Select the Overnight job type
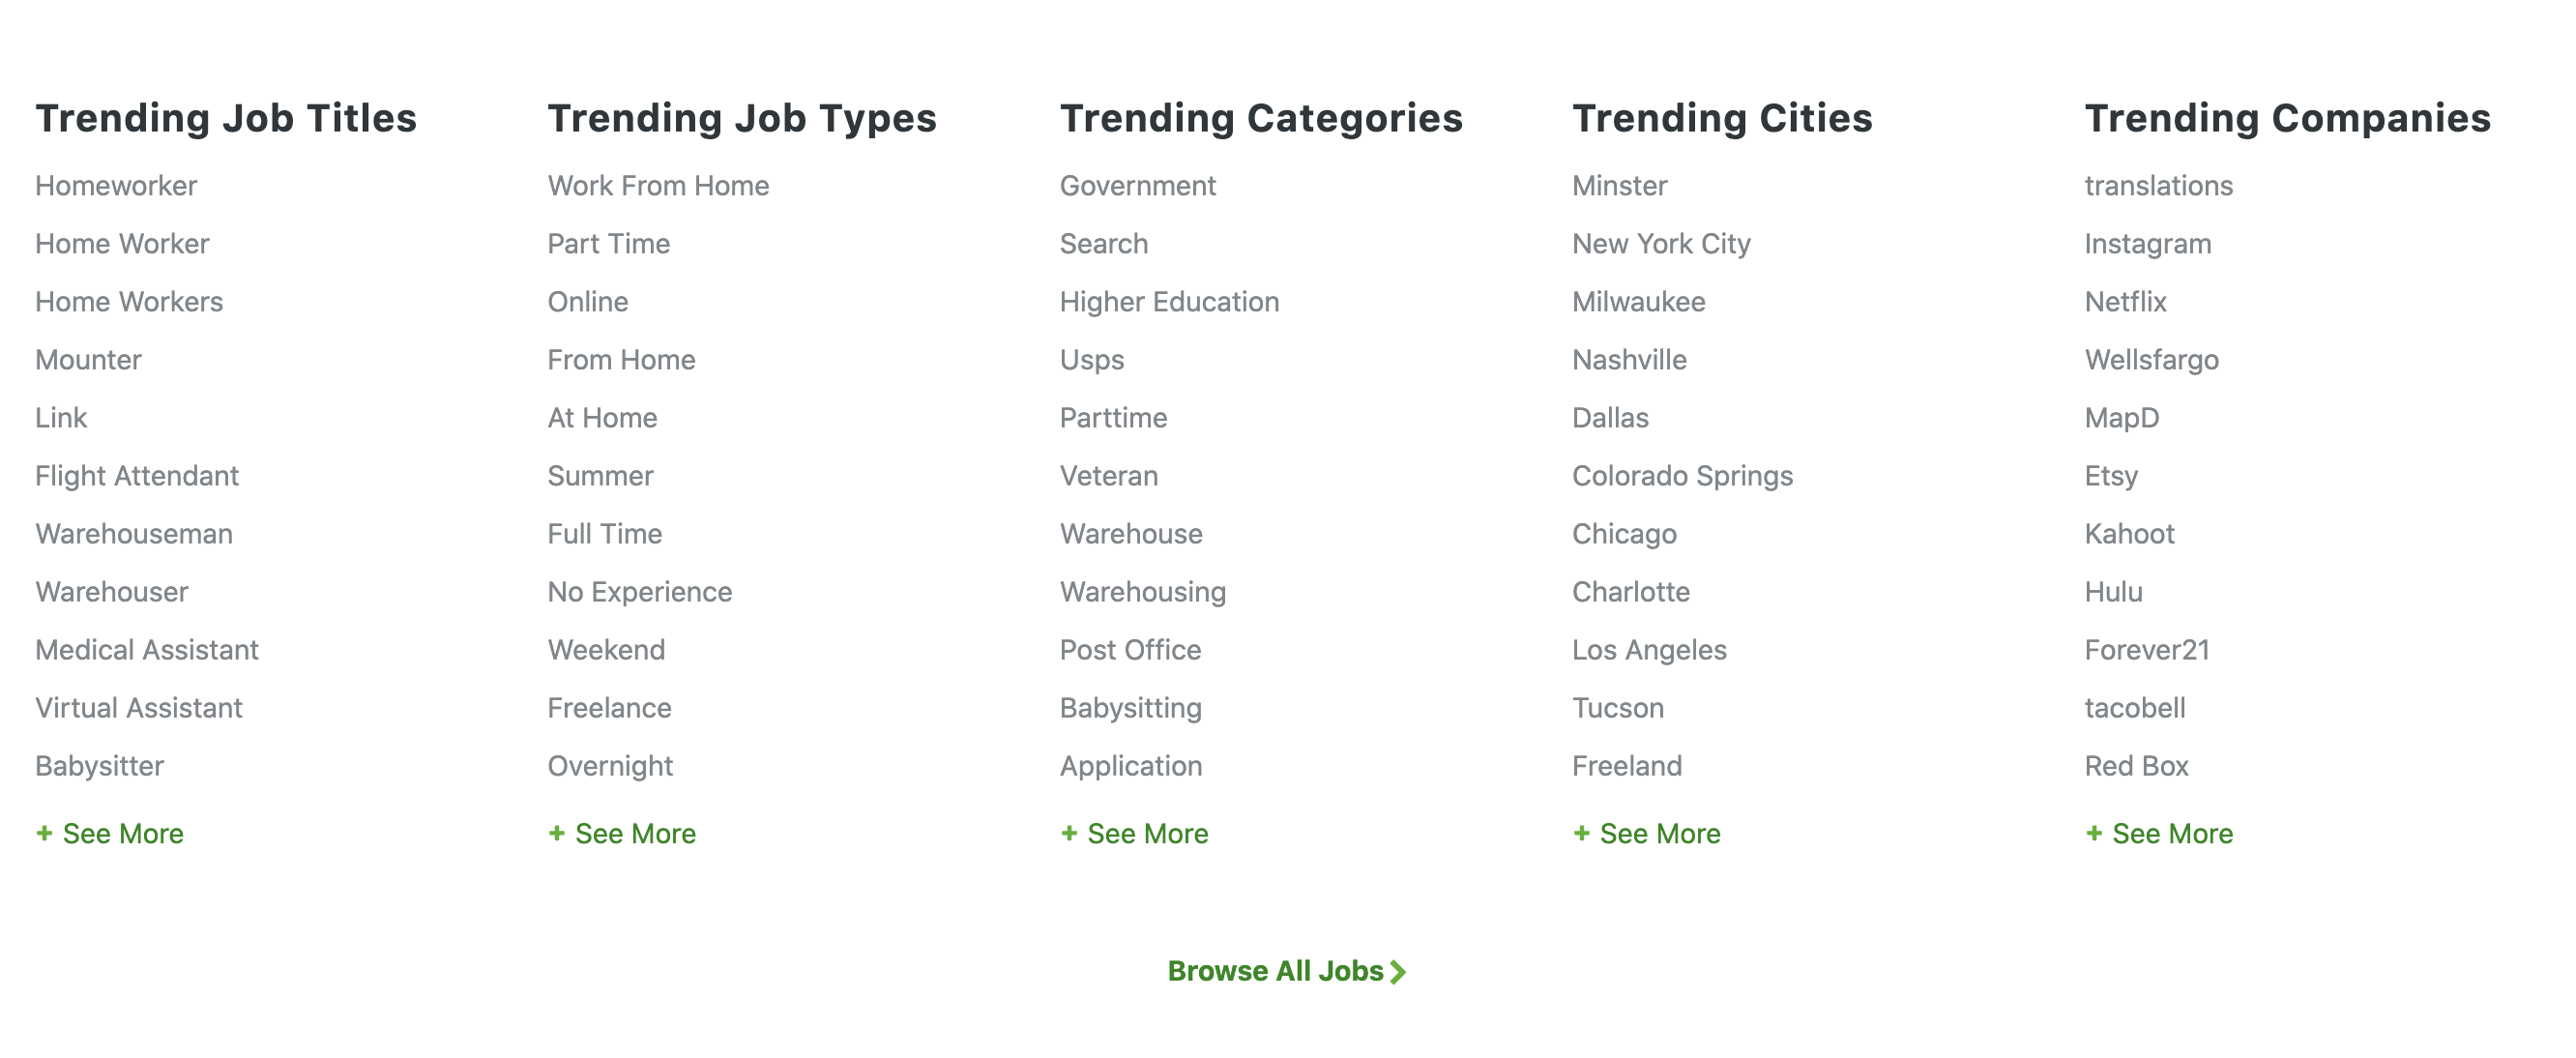The image size is (2576, 1058). pyautogui.click(x=609, y=765)
